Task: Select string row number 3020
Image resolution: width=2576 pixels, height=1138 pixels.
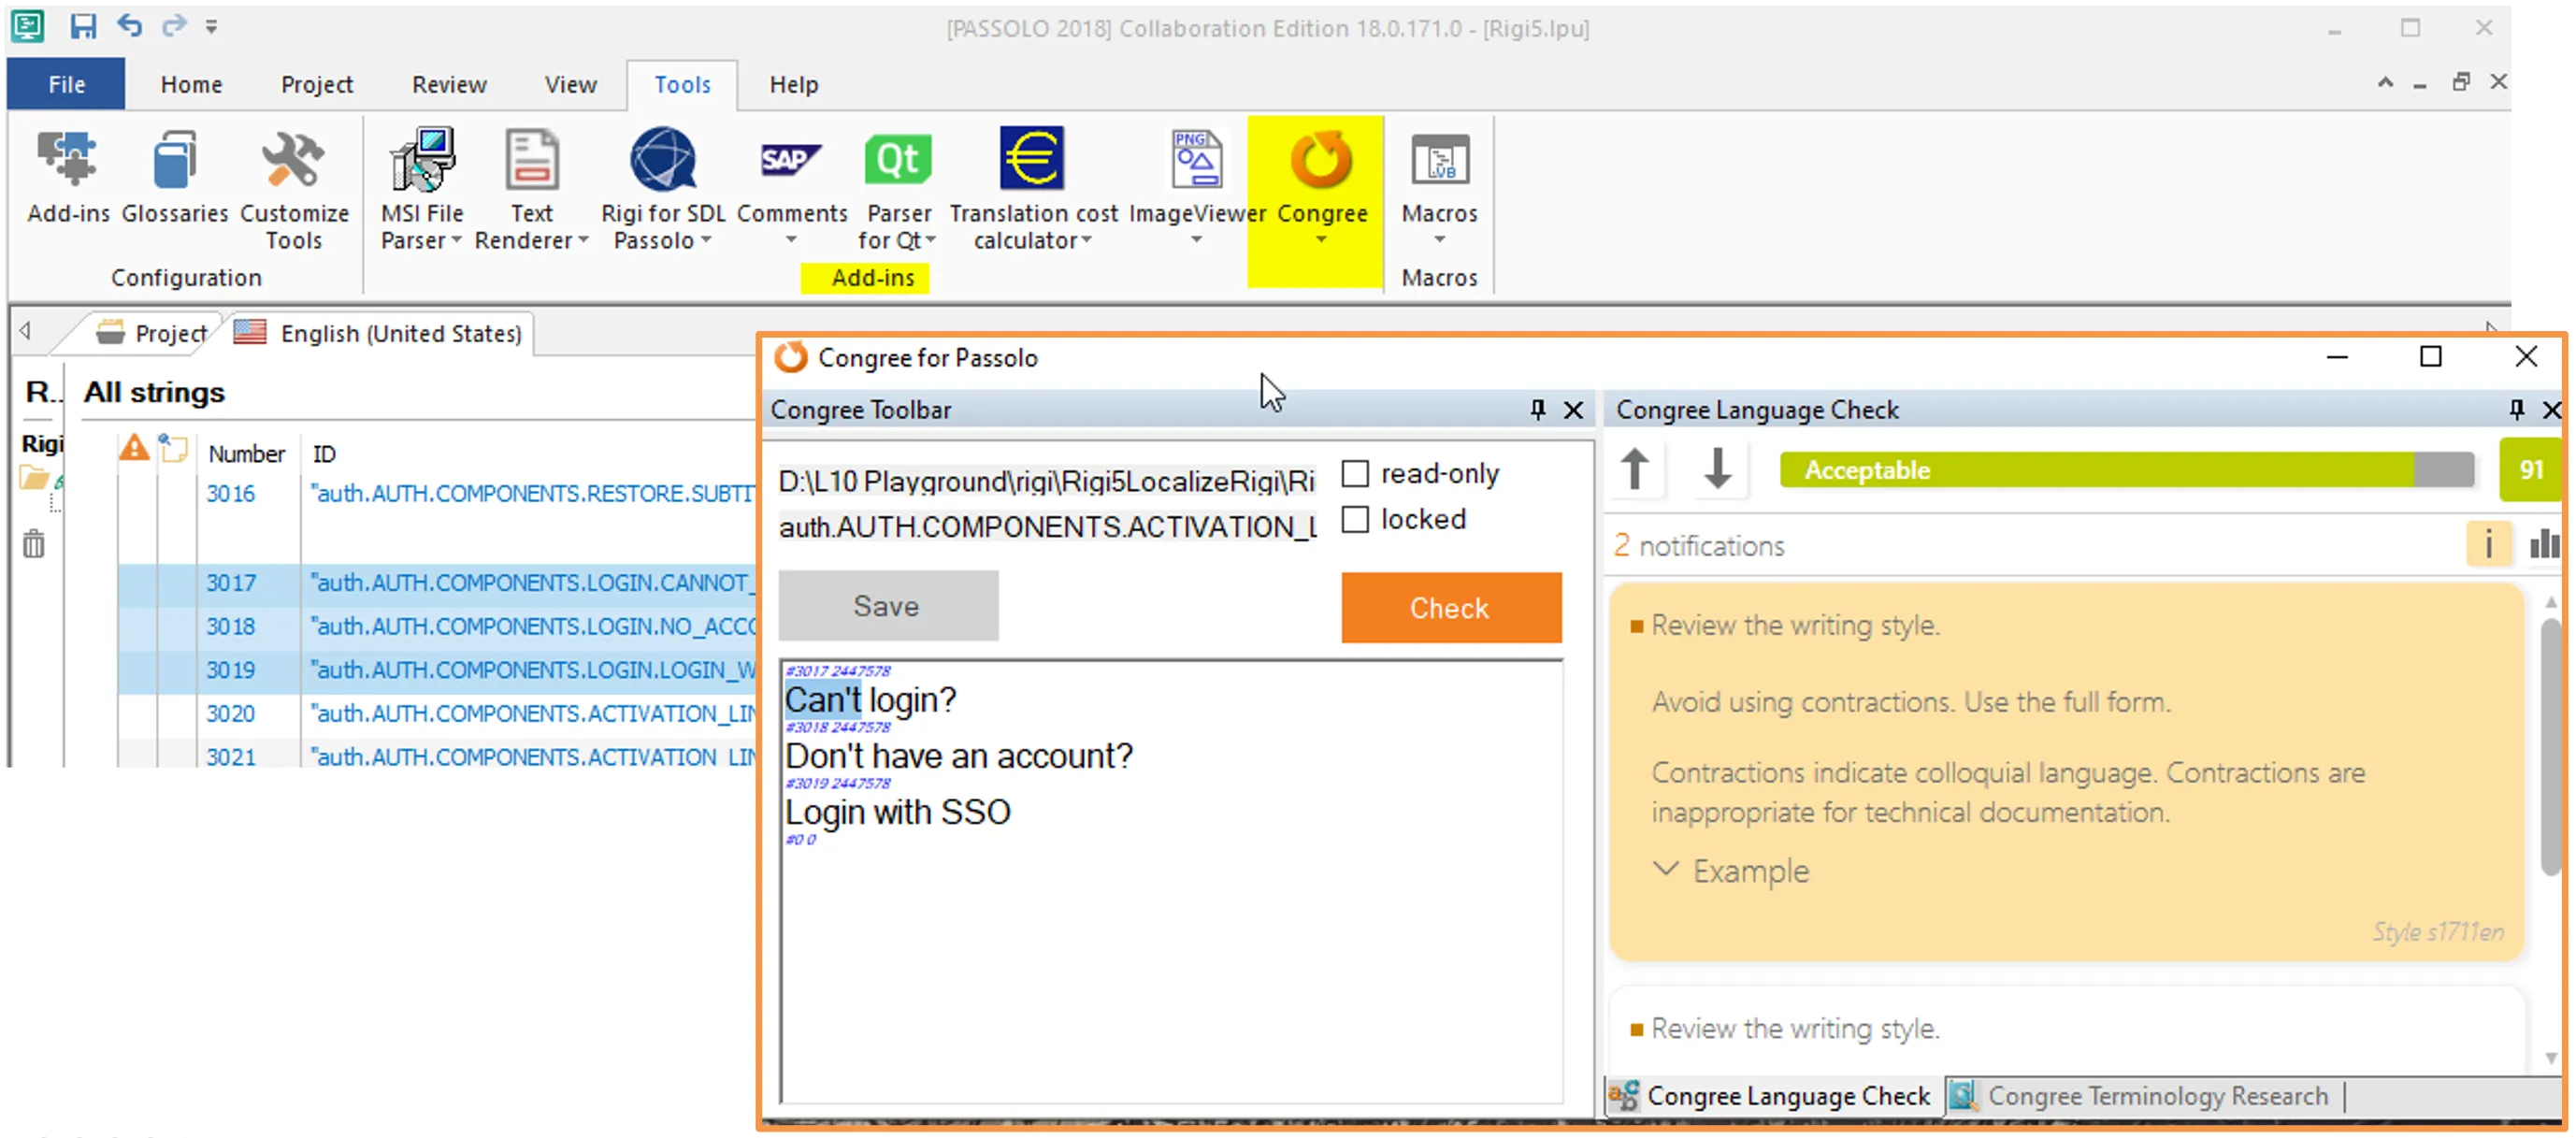Action: coord(437,714)
